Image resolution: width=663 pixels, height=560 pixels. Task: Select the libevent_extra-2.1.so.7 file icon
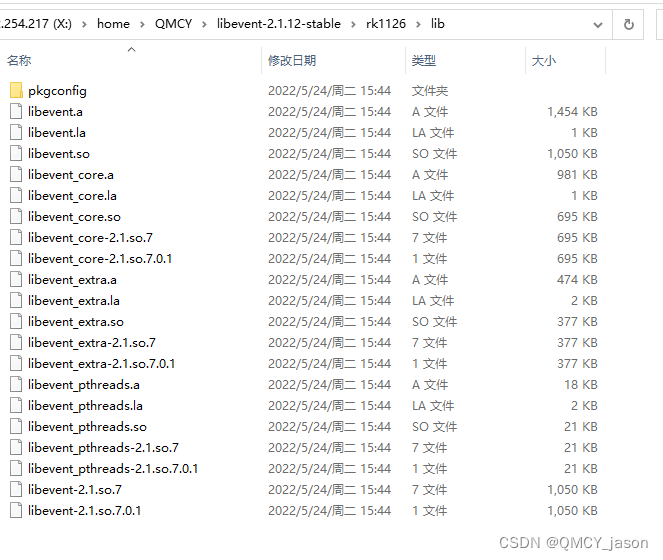16,342
